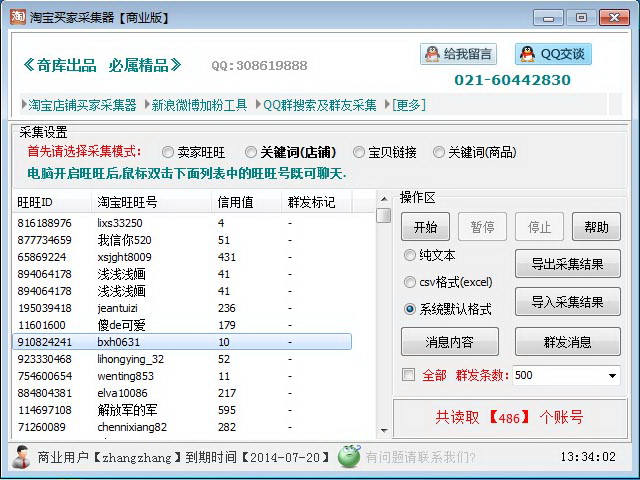Select row with 旺旺号 wenting853
Image resolution: width=640 pixels, height=480 pixels.
point(182,376)
